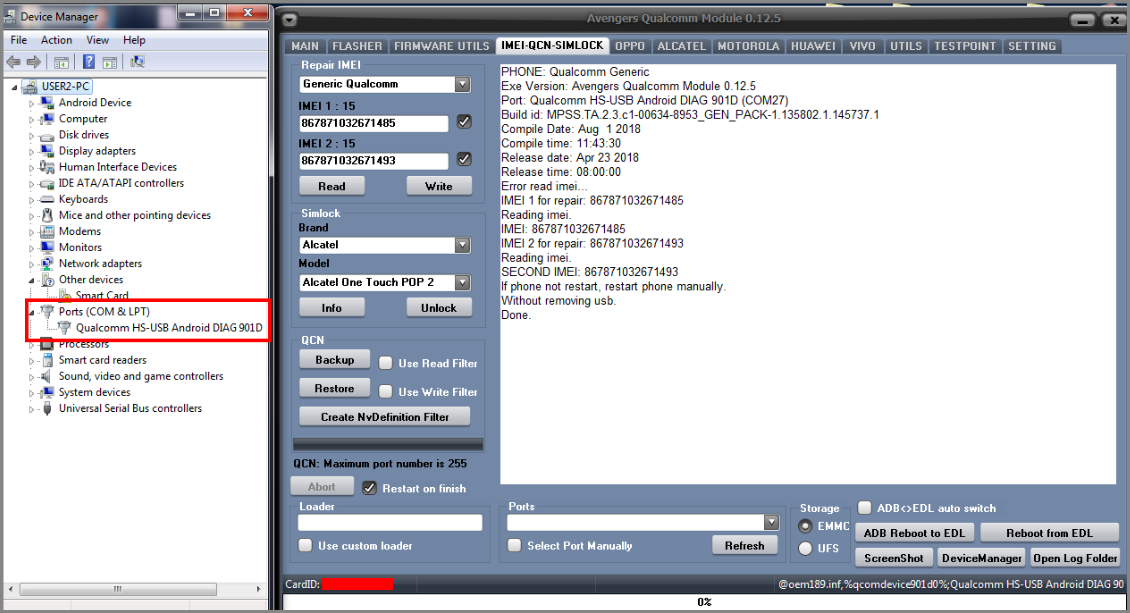Click the 0% progress bar

pyautogui.click(x=704, y=601)
